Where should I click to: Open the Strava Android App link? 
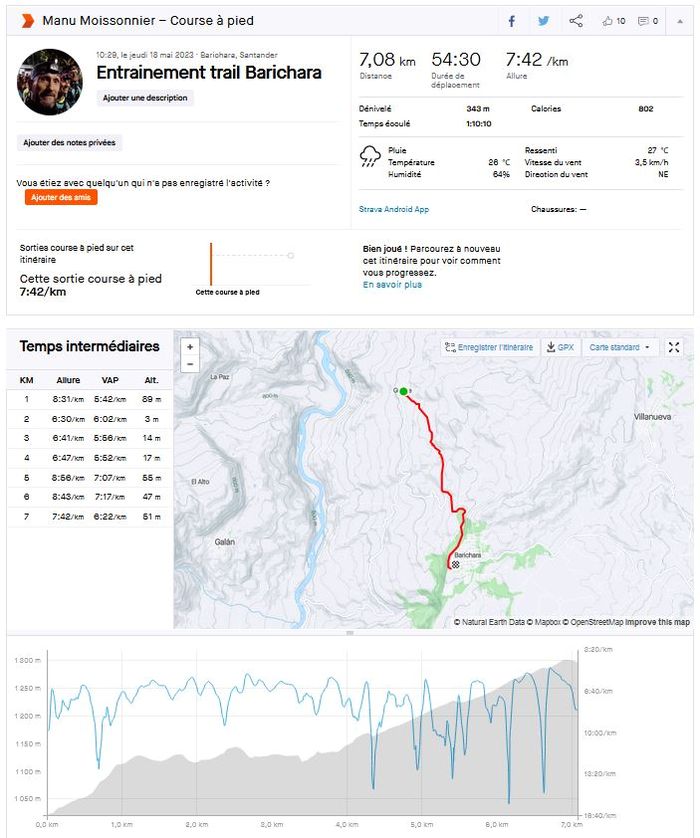[x=394, y=209]
